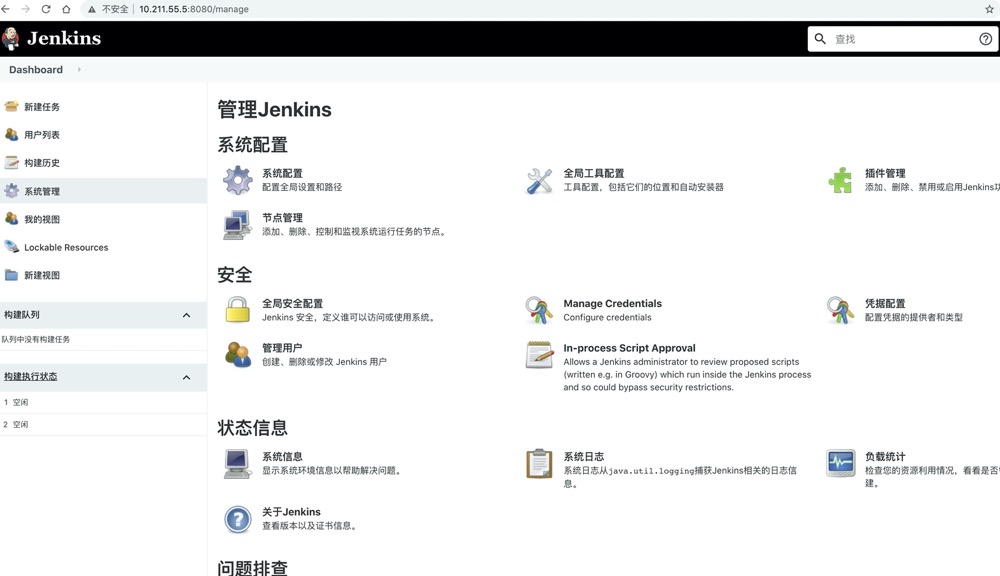Open Lockable Resources in sidebar

point(66,247)
